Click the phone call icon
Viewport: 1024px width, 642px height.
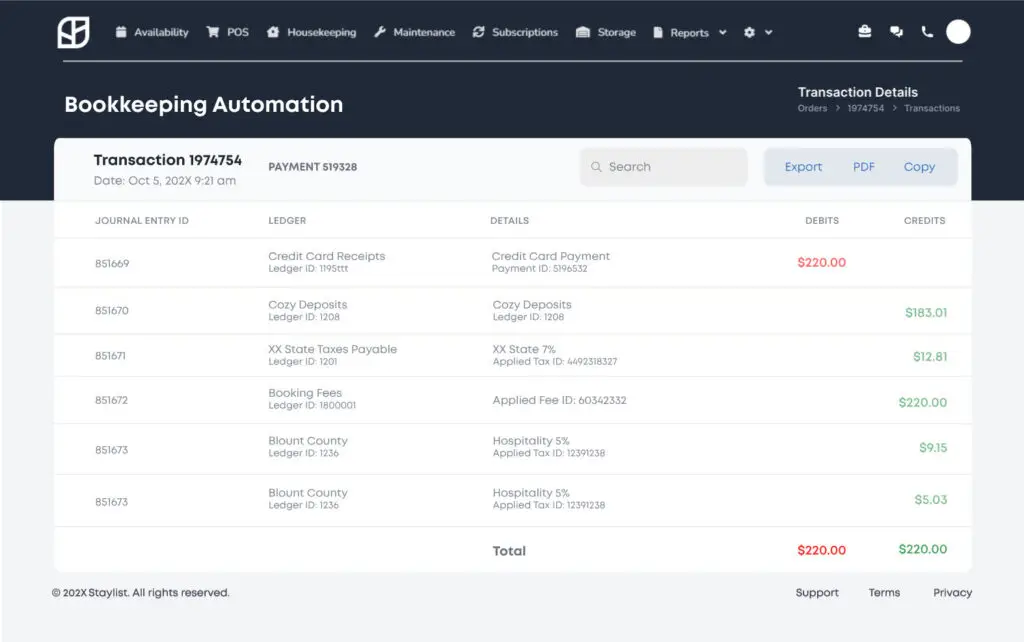tap(927, 32)
